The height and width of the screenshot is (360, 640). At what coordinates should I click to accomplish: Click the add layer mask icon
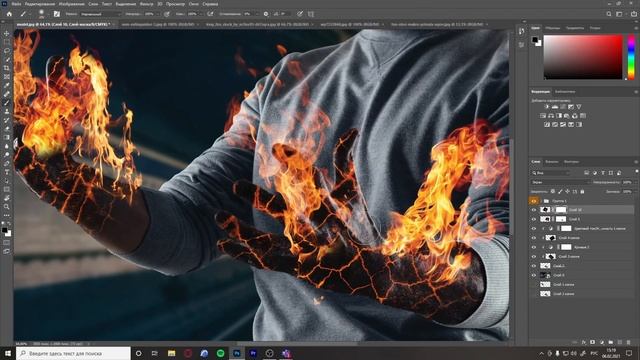[593, 342]
